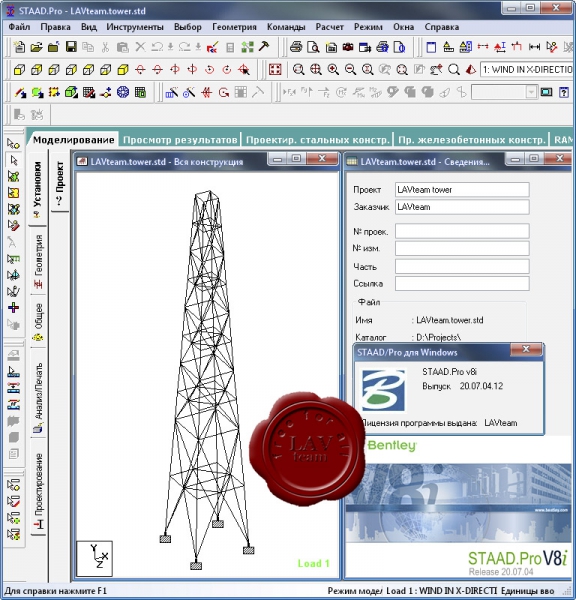Open the vertical Геометрия page tab
The width and height of the screenshot is (576, 600).
(38, 261)
